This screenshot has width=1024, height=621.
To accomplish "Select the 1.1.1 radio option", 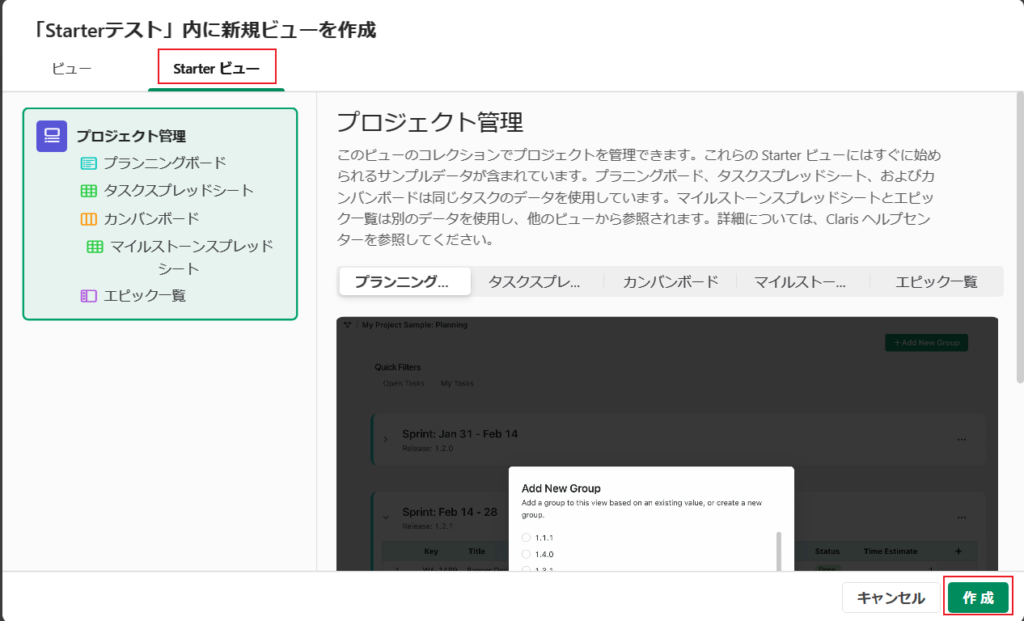I will (x=527, y=538).
